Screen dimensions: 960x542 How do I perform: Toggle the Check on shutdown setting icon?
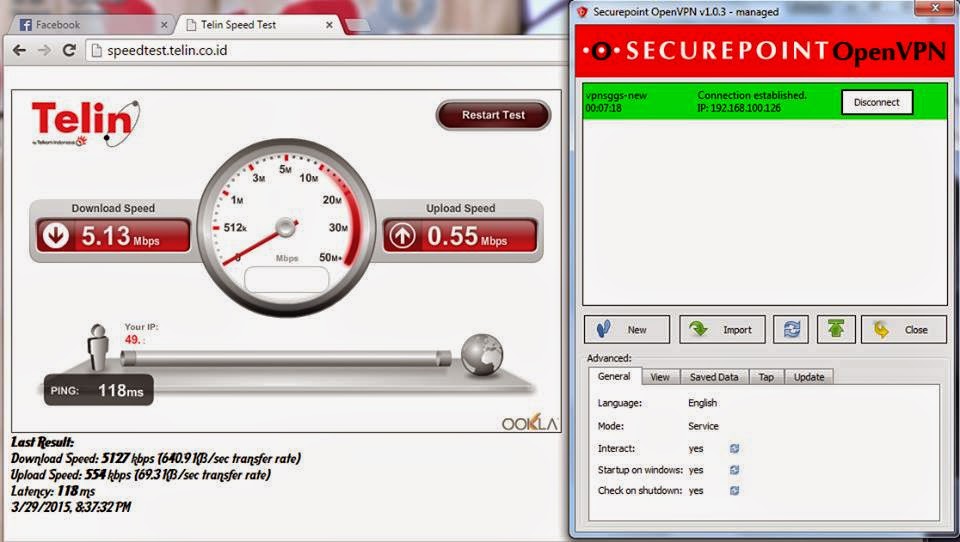pyautogui.click(x=735, y=491)
